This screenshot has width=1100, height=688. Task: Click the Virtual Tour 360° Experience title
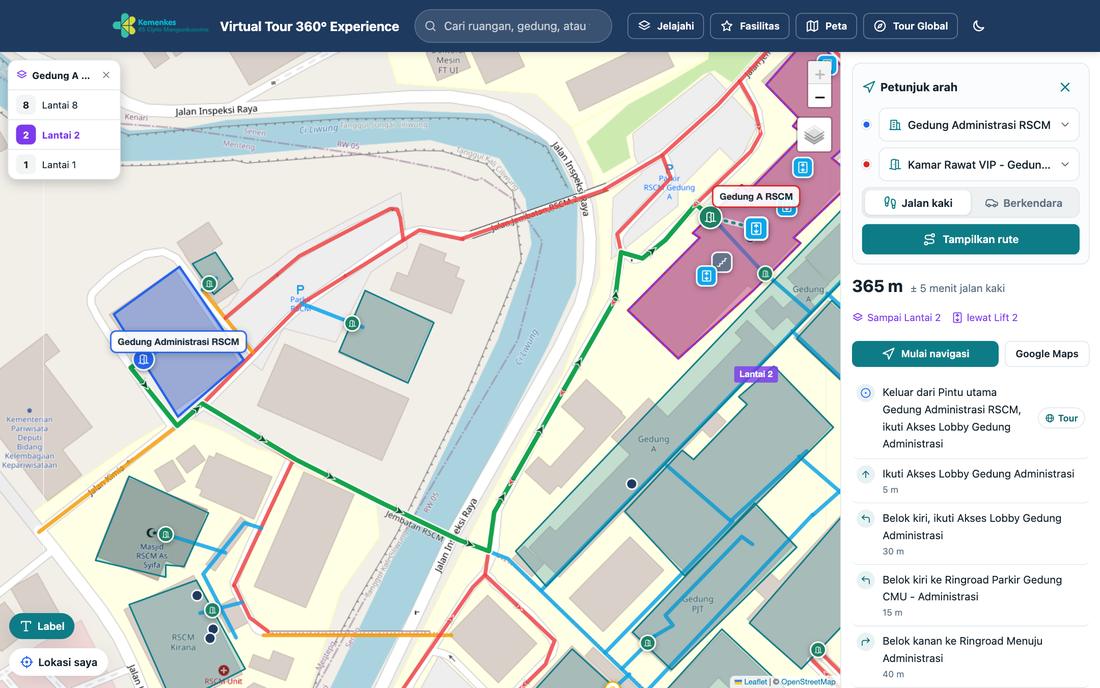click(x=309, y=27)
